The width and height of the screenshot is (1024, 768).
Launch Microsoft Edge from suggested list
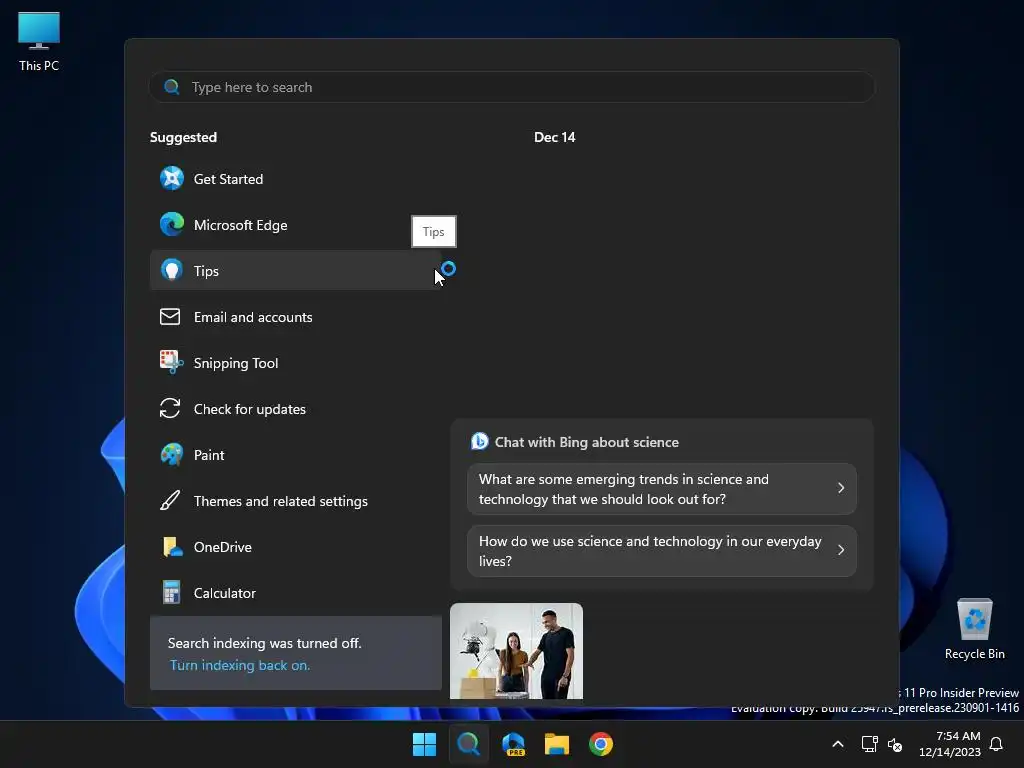(172, 225)
